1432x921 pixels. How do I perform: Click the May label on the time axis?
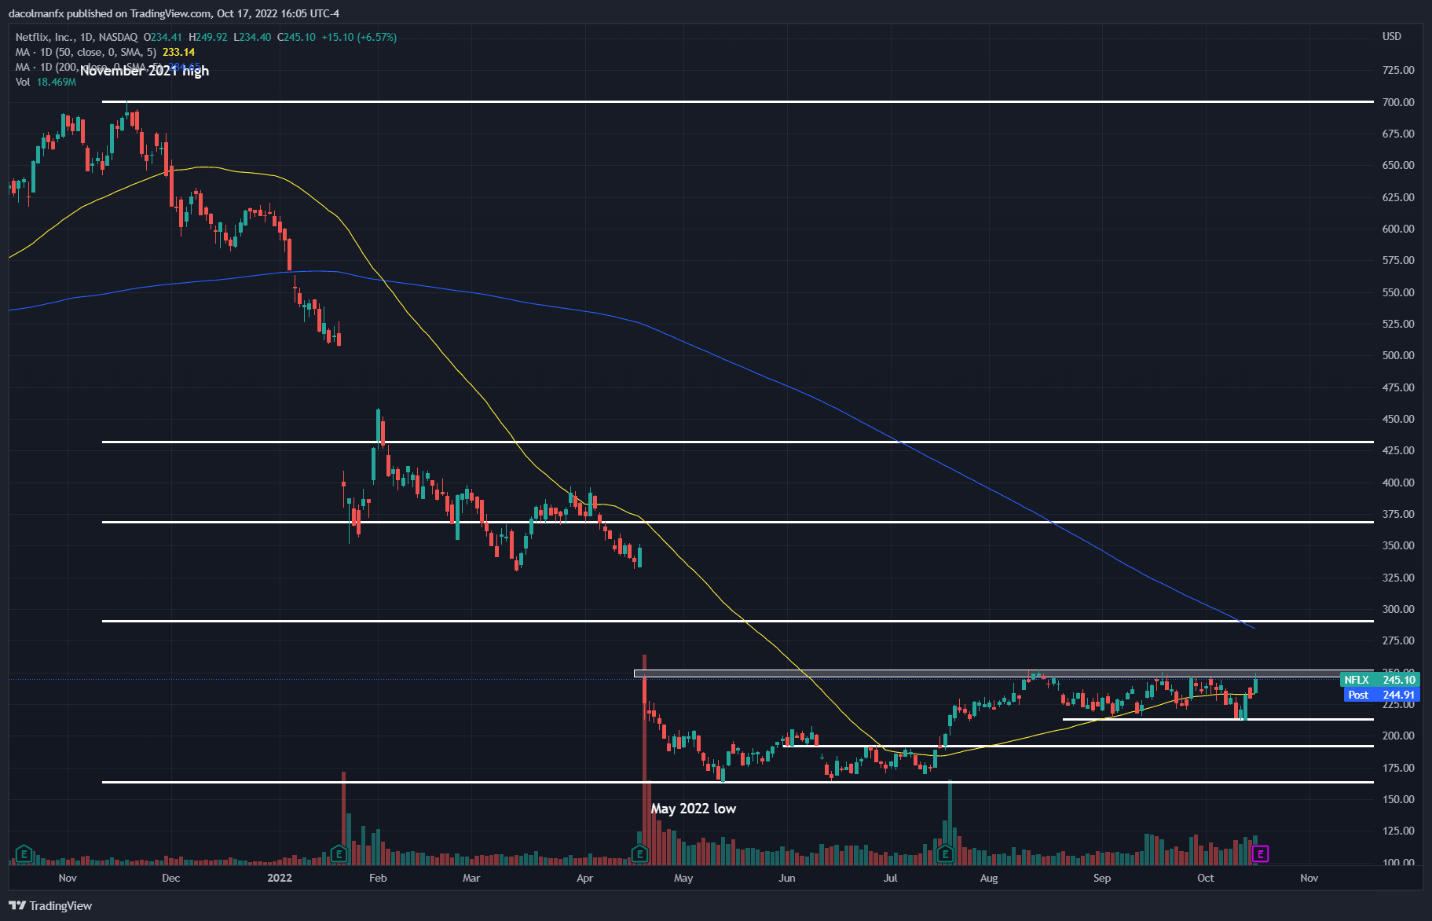tap(683, 878)
